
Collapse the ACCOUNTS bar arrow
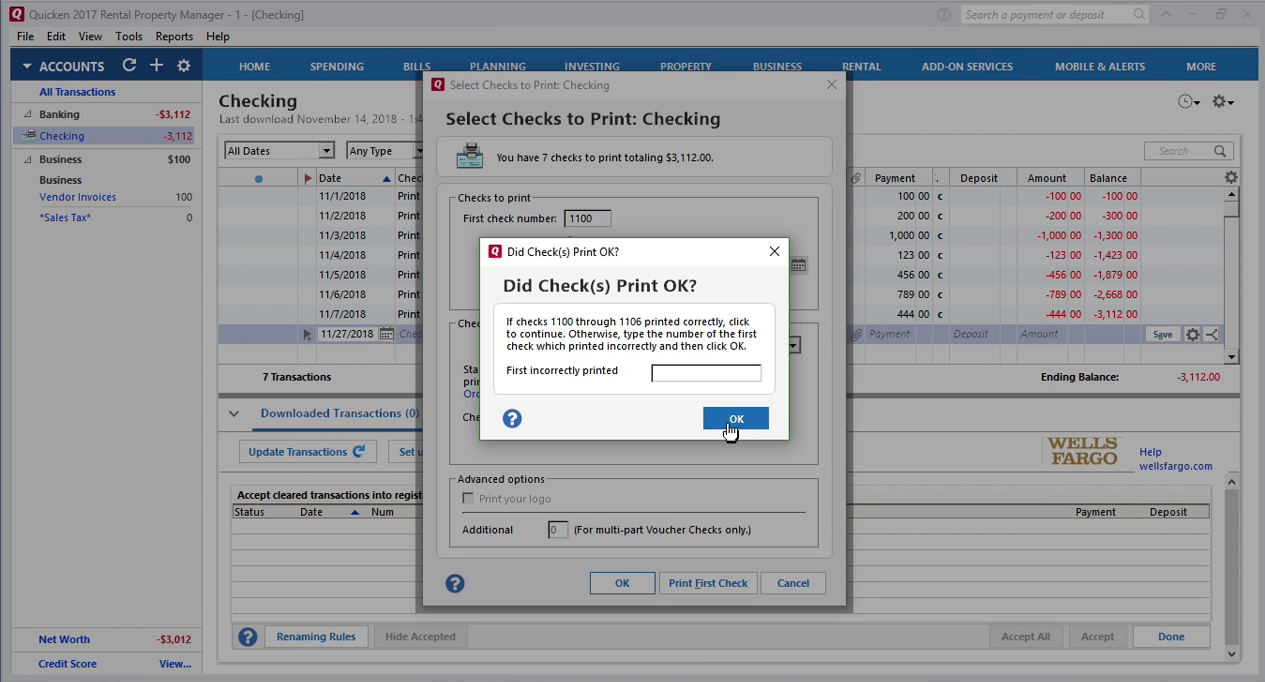point(27,66)
